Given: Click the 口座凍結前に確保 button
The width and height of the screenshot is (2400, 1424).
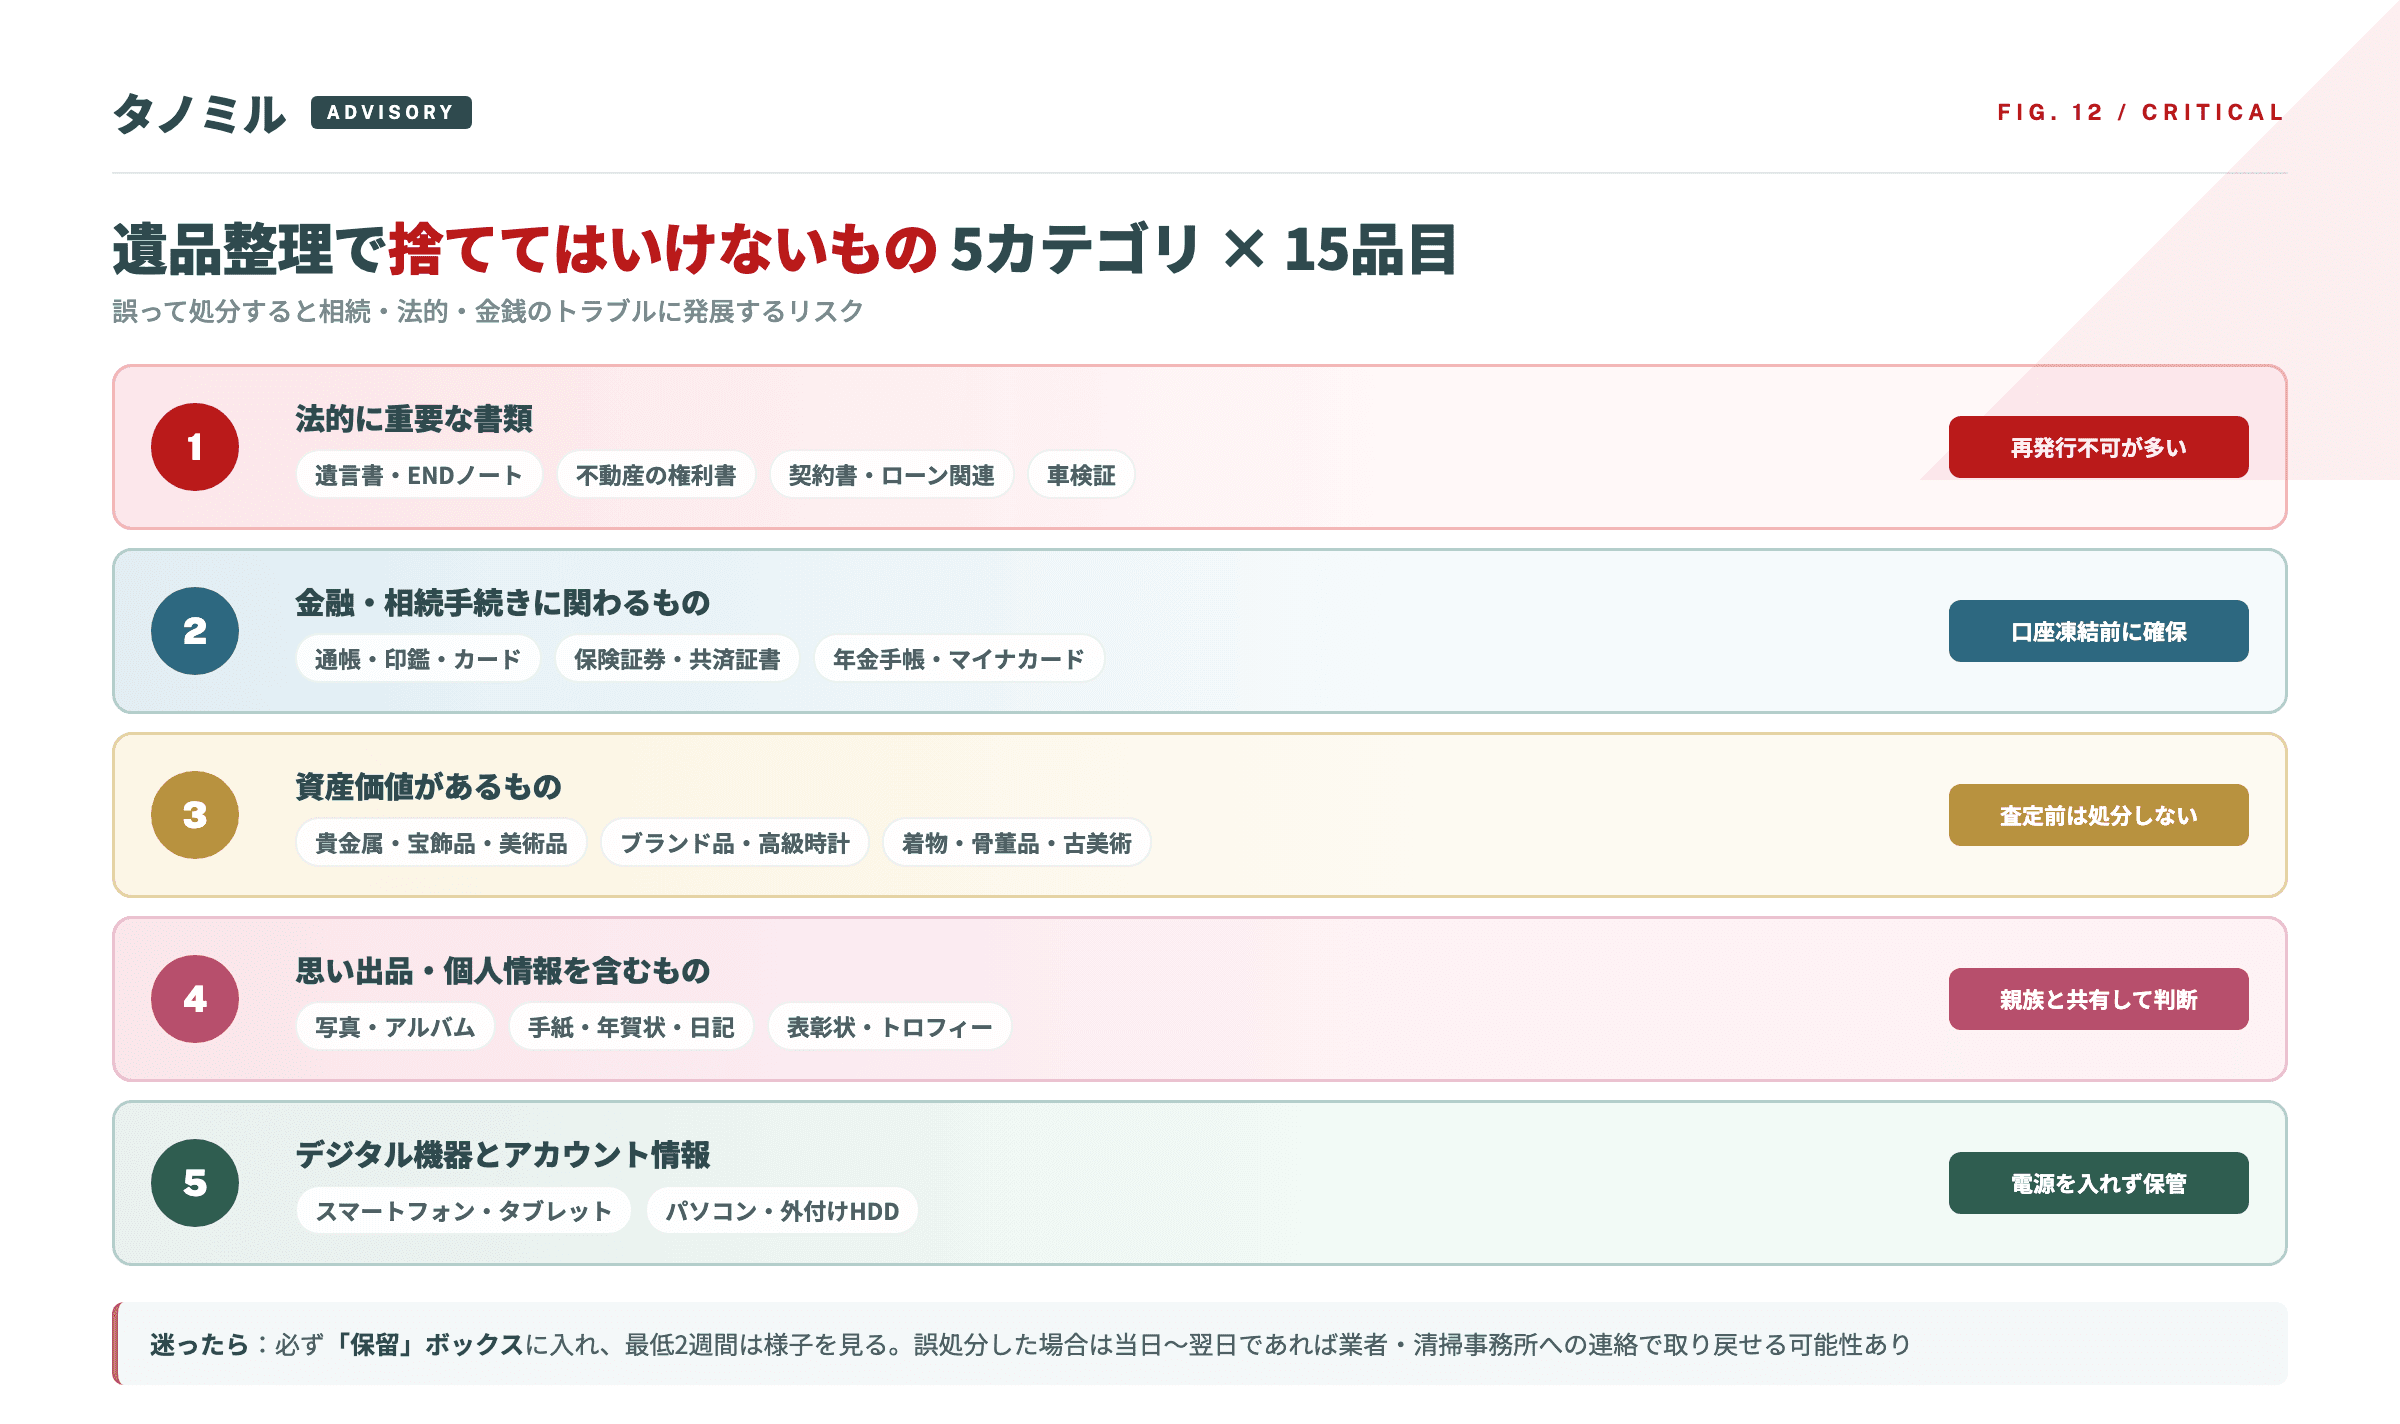Looking at the screenshot, I should (2098, 631).
